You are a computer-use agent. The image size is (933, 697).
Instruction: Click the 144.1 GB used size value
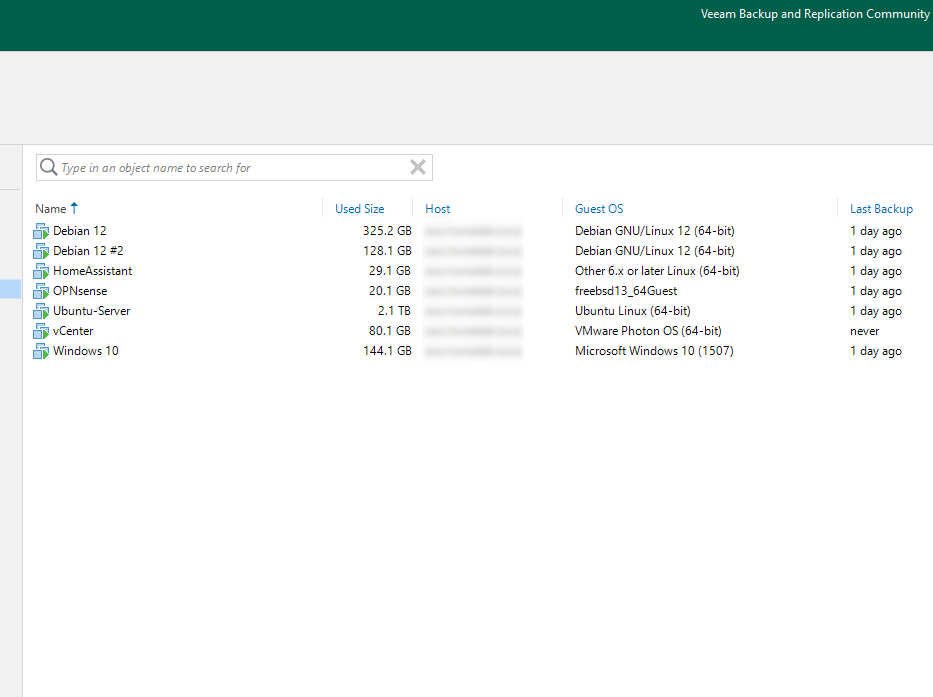(387, 351)
